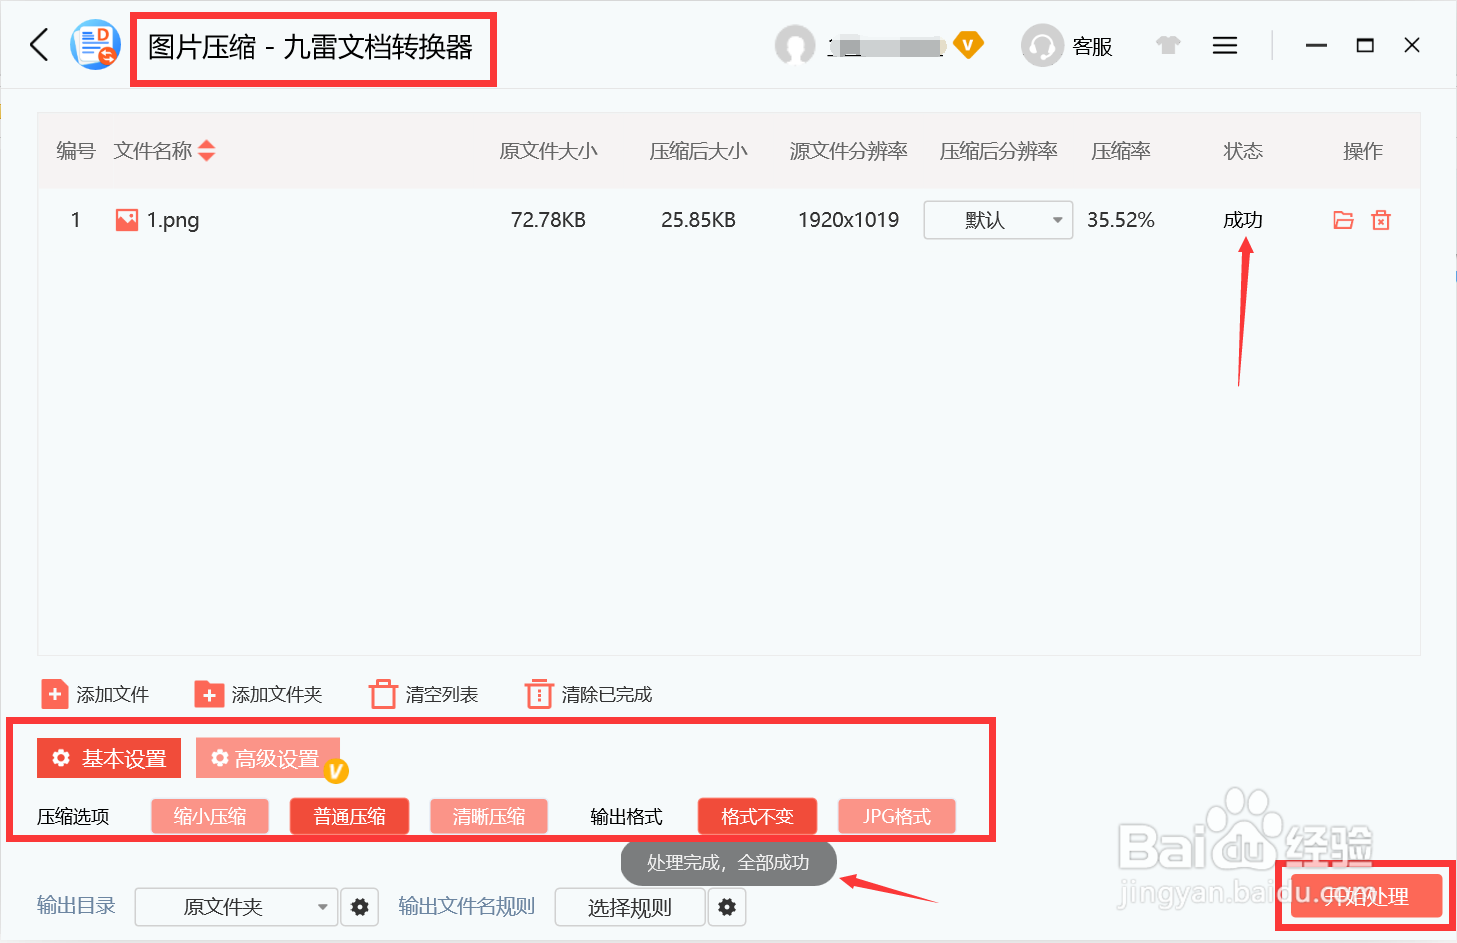Select the 1.png file name
Screen dimensions: 1457x943
(173, 220)
